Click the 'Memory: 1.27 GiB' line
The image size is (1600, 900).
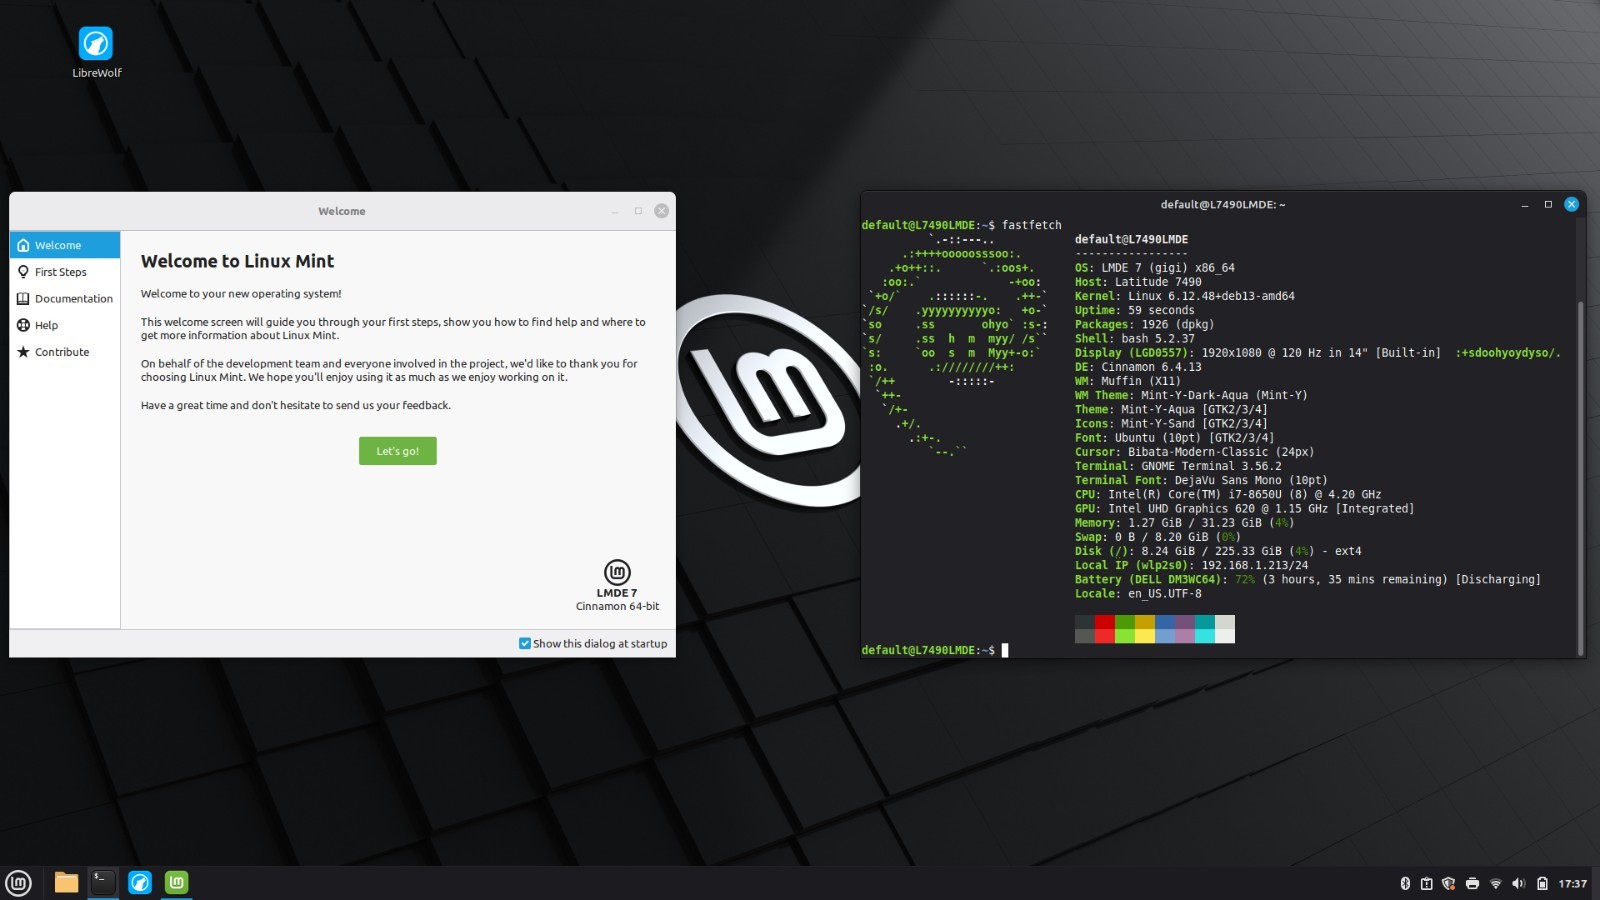[x=1185, y=523]
